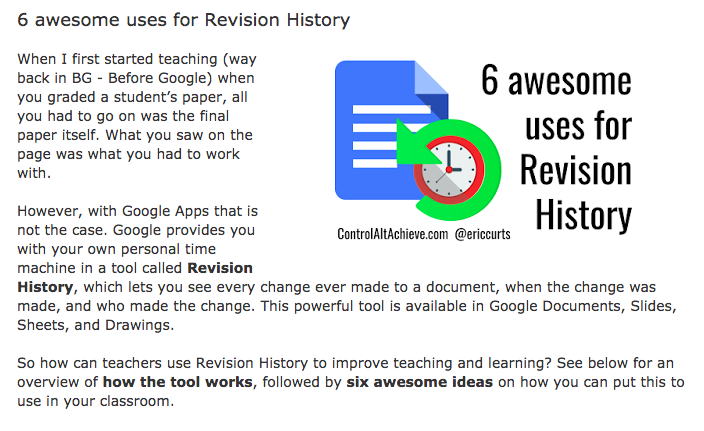Click the 'use in your classroom.' closing line

[95, 401]
